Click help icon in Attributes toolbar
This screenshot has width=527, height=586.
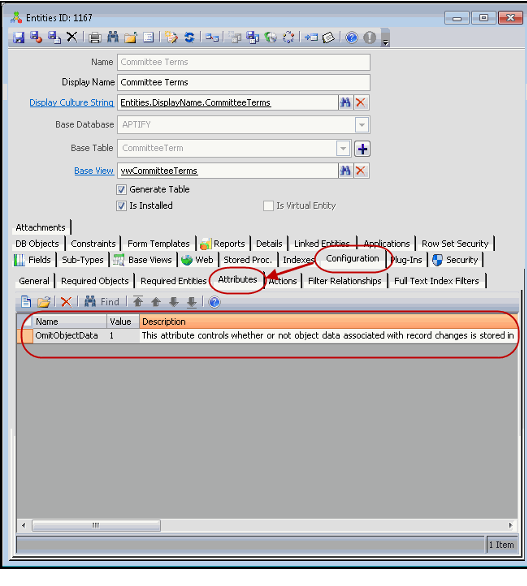214,302
